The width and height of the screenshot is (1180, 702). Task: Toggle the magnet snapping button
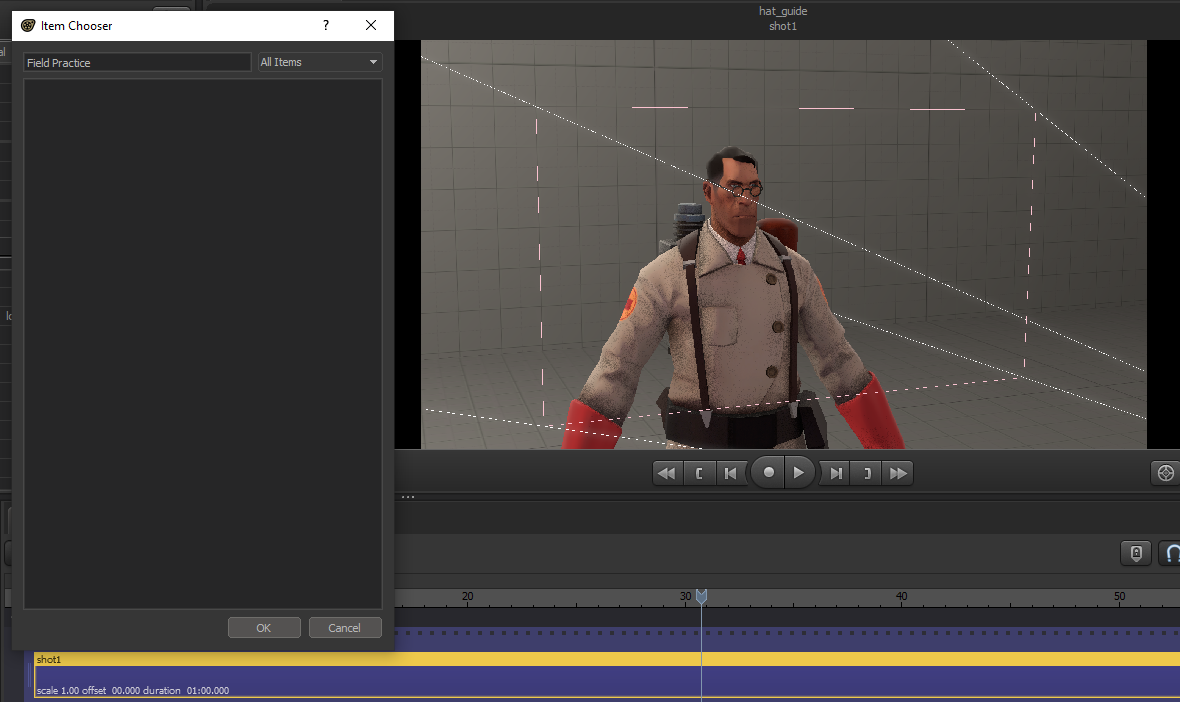pyautogui.click(x=1170, y=553)
